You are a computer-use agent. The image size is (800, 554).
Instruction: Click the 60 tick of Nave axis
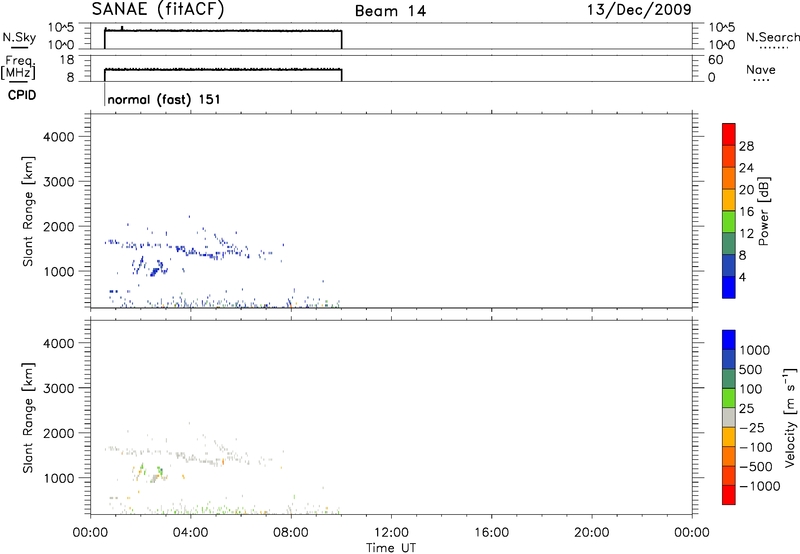tap(715, 60)
